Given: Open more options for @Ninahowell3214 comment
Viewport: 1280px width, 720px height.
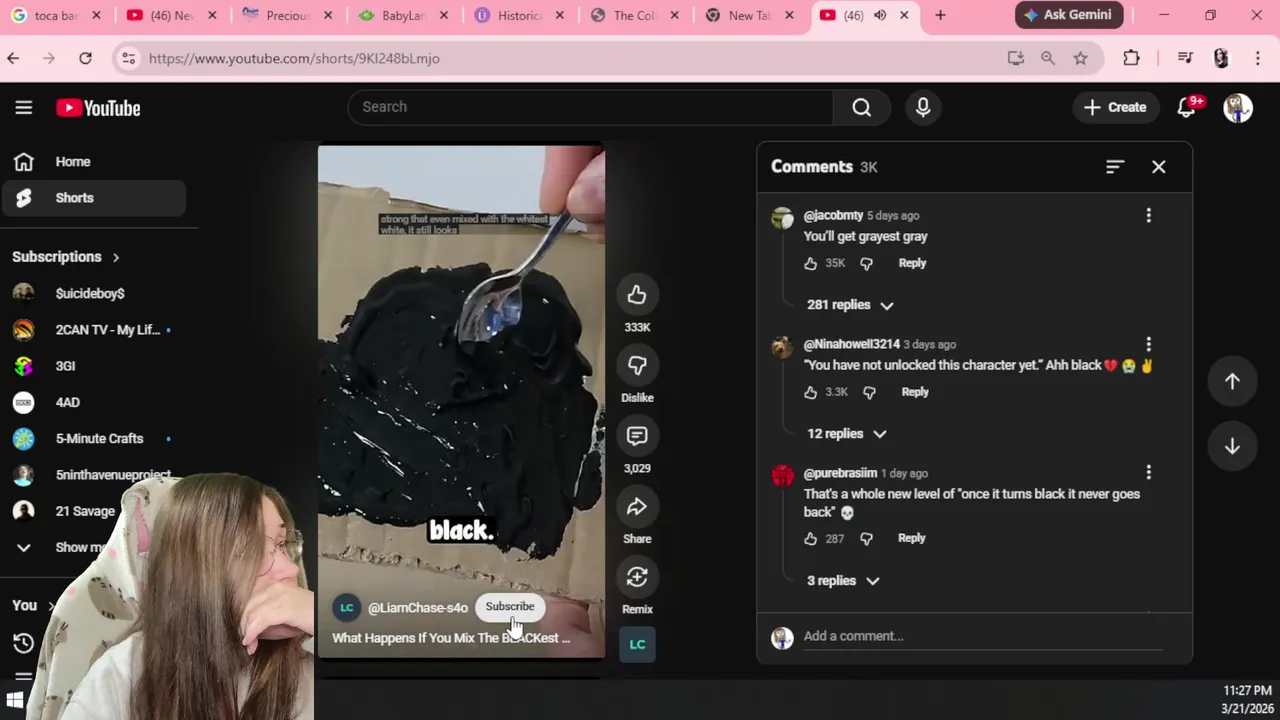Looking at the screenshot, I should tap(1148, 344).
